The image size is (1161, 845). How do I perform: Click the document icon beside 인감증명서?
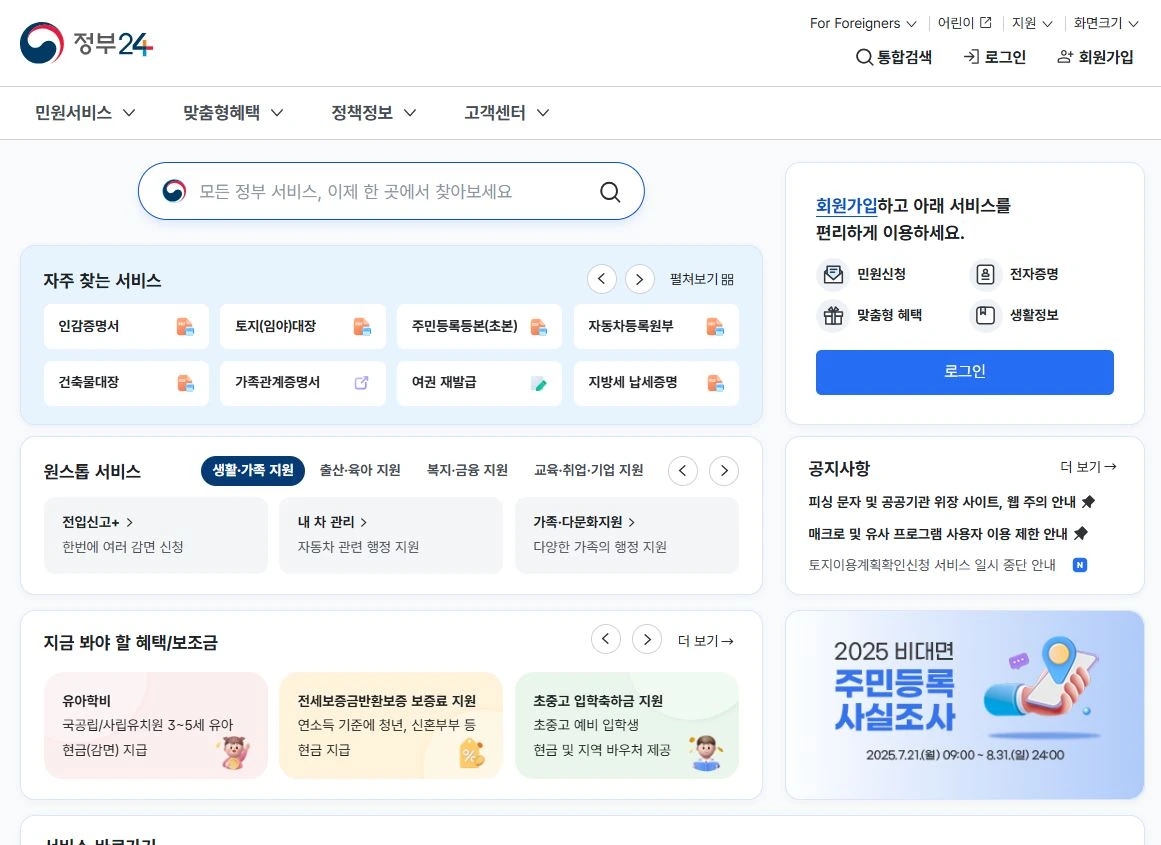(184, 327)
